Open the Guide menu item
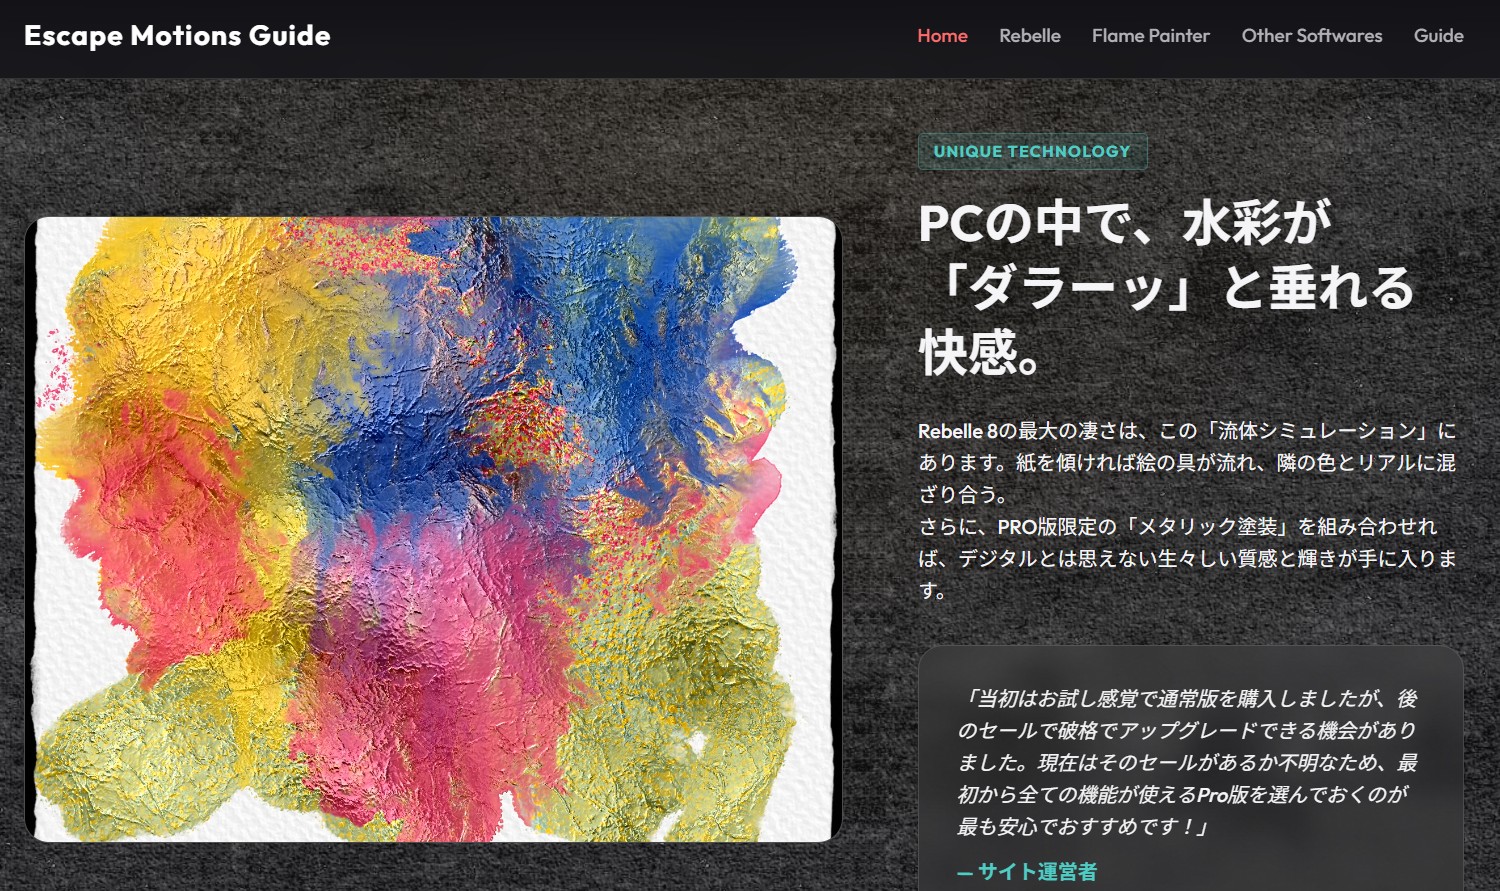1500x891 pixels. [x=1437, y=36]
